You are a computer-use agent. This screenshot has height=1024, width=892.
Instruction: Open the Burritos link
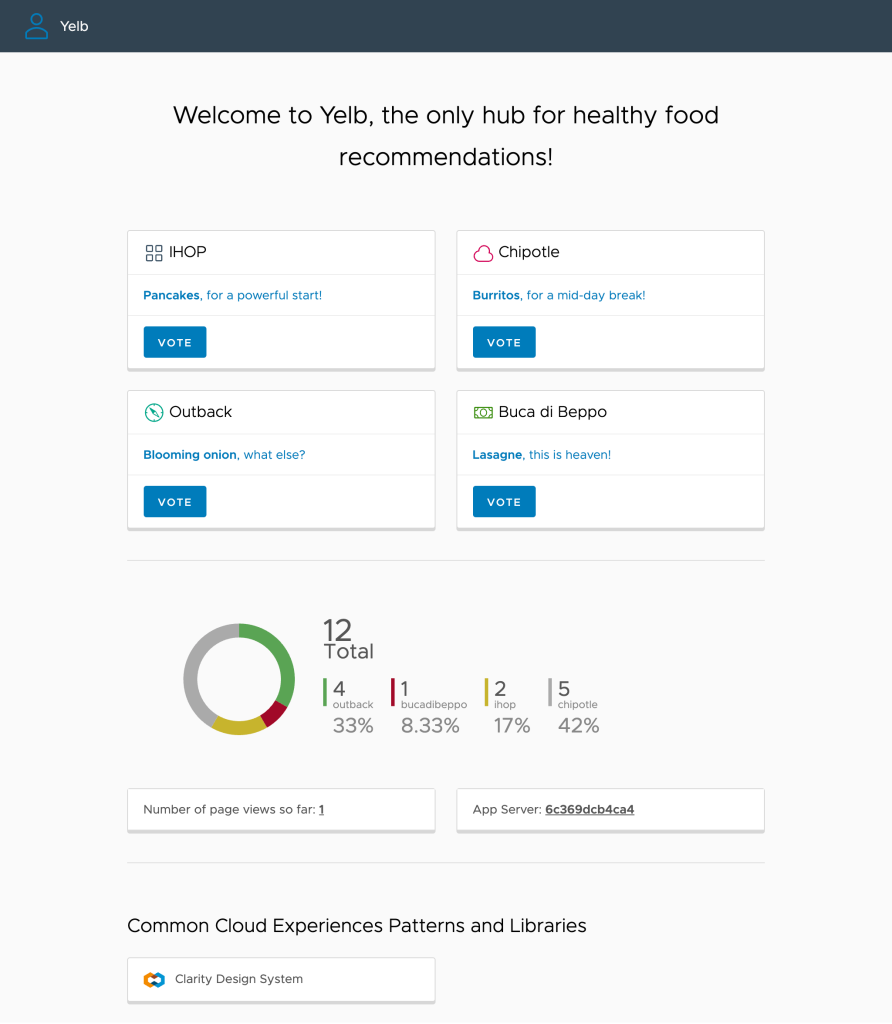(497, 295)
